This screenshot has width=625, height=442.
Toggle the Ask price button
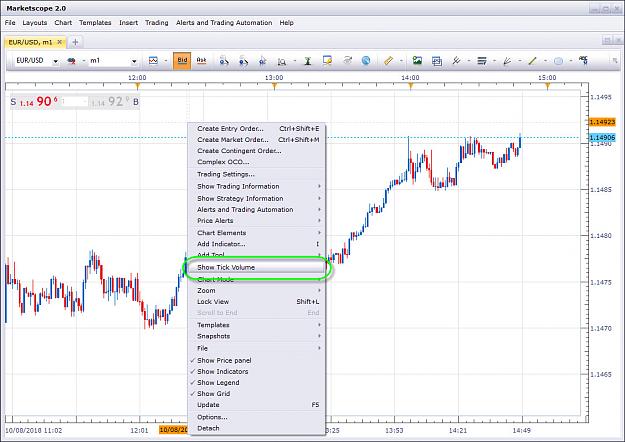[x=201, y=61]
